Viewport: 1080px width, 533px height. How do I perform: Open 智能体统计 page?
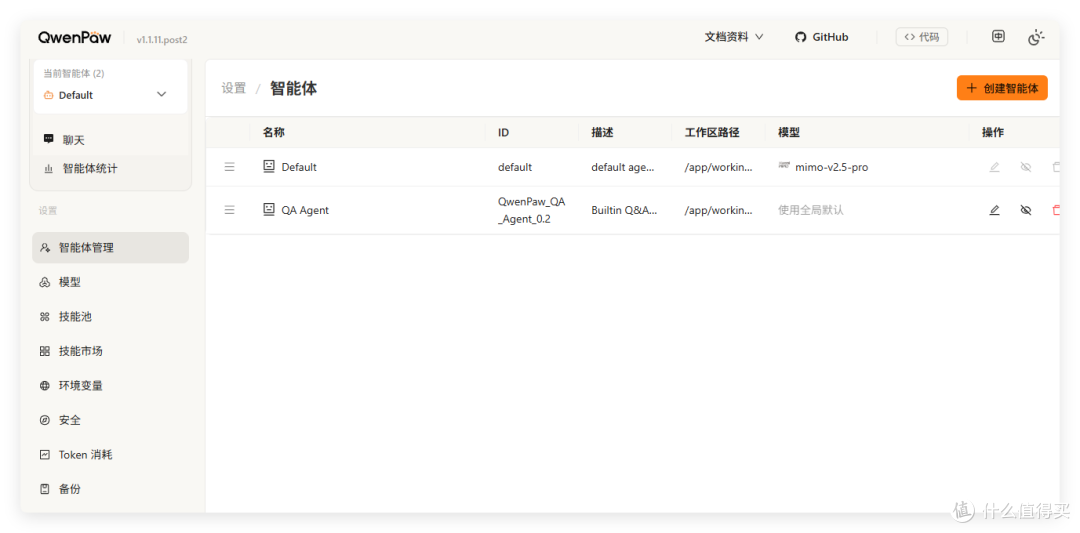pos(110,168)
